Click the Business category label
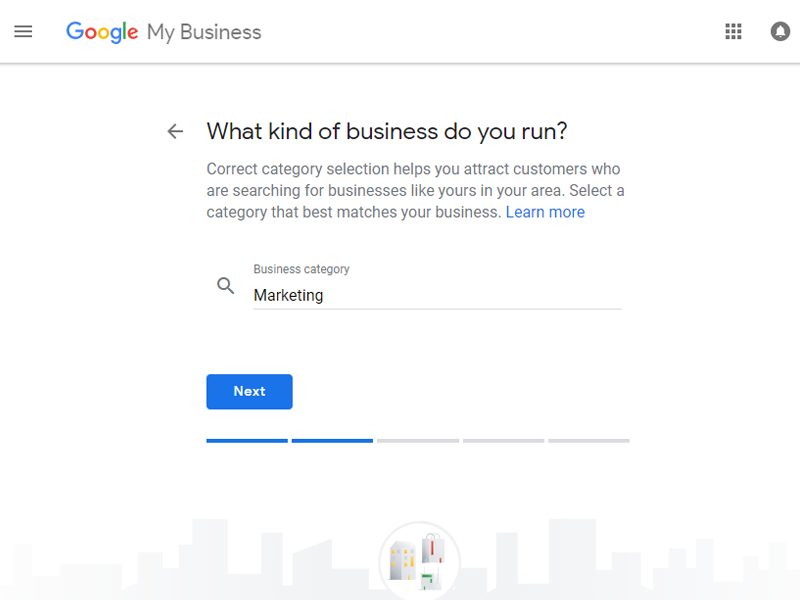Viewport: 800px width, 600px height. pos(302,269)
